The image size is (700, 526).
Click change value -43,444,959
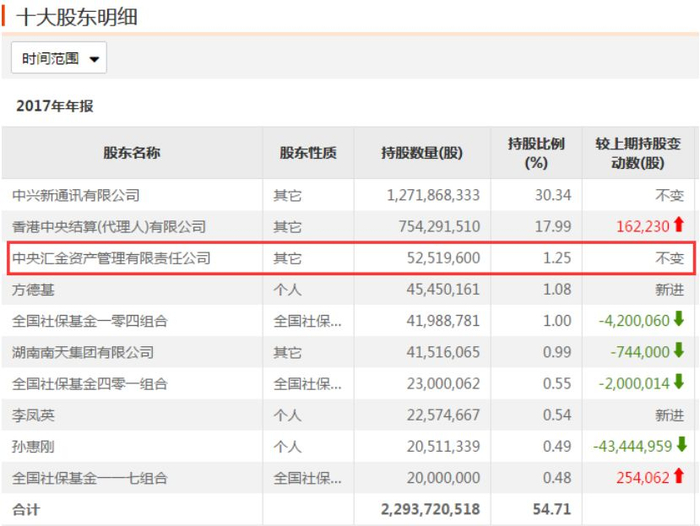[633, 447]
